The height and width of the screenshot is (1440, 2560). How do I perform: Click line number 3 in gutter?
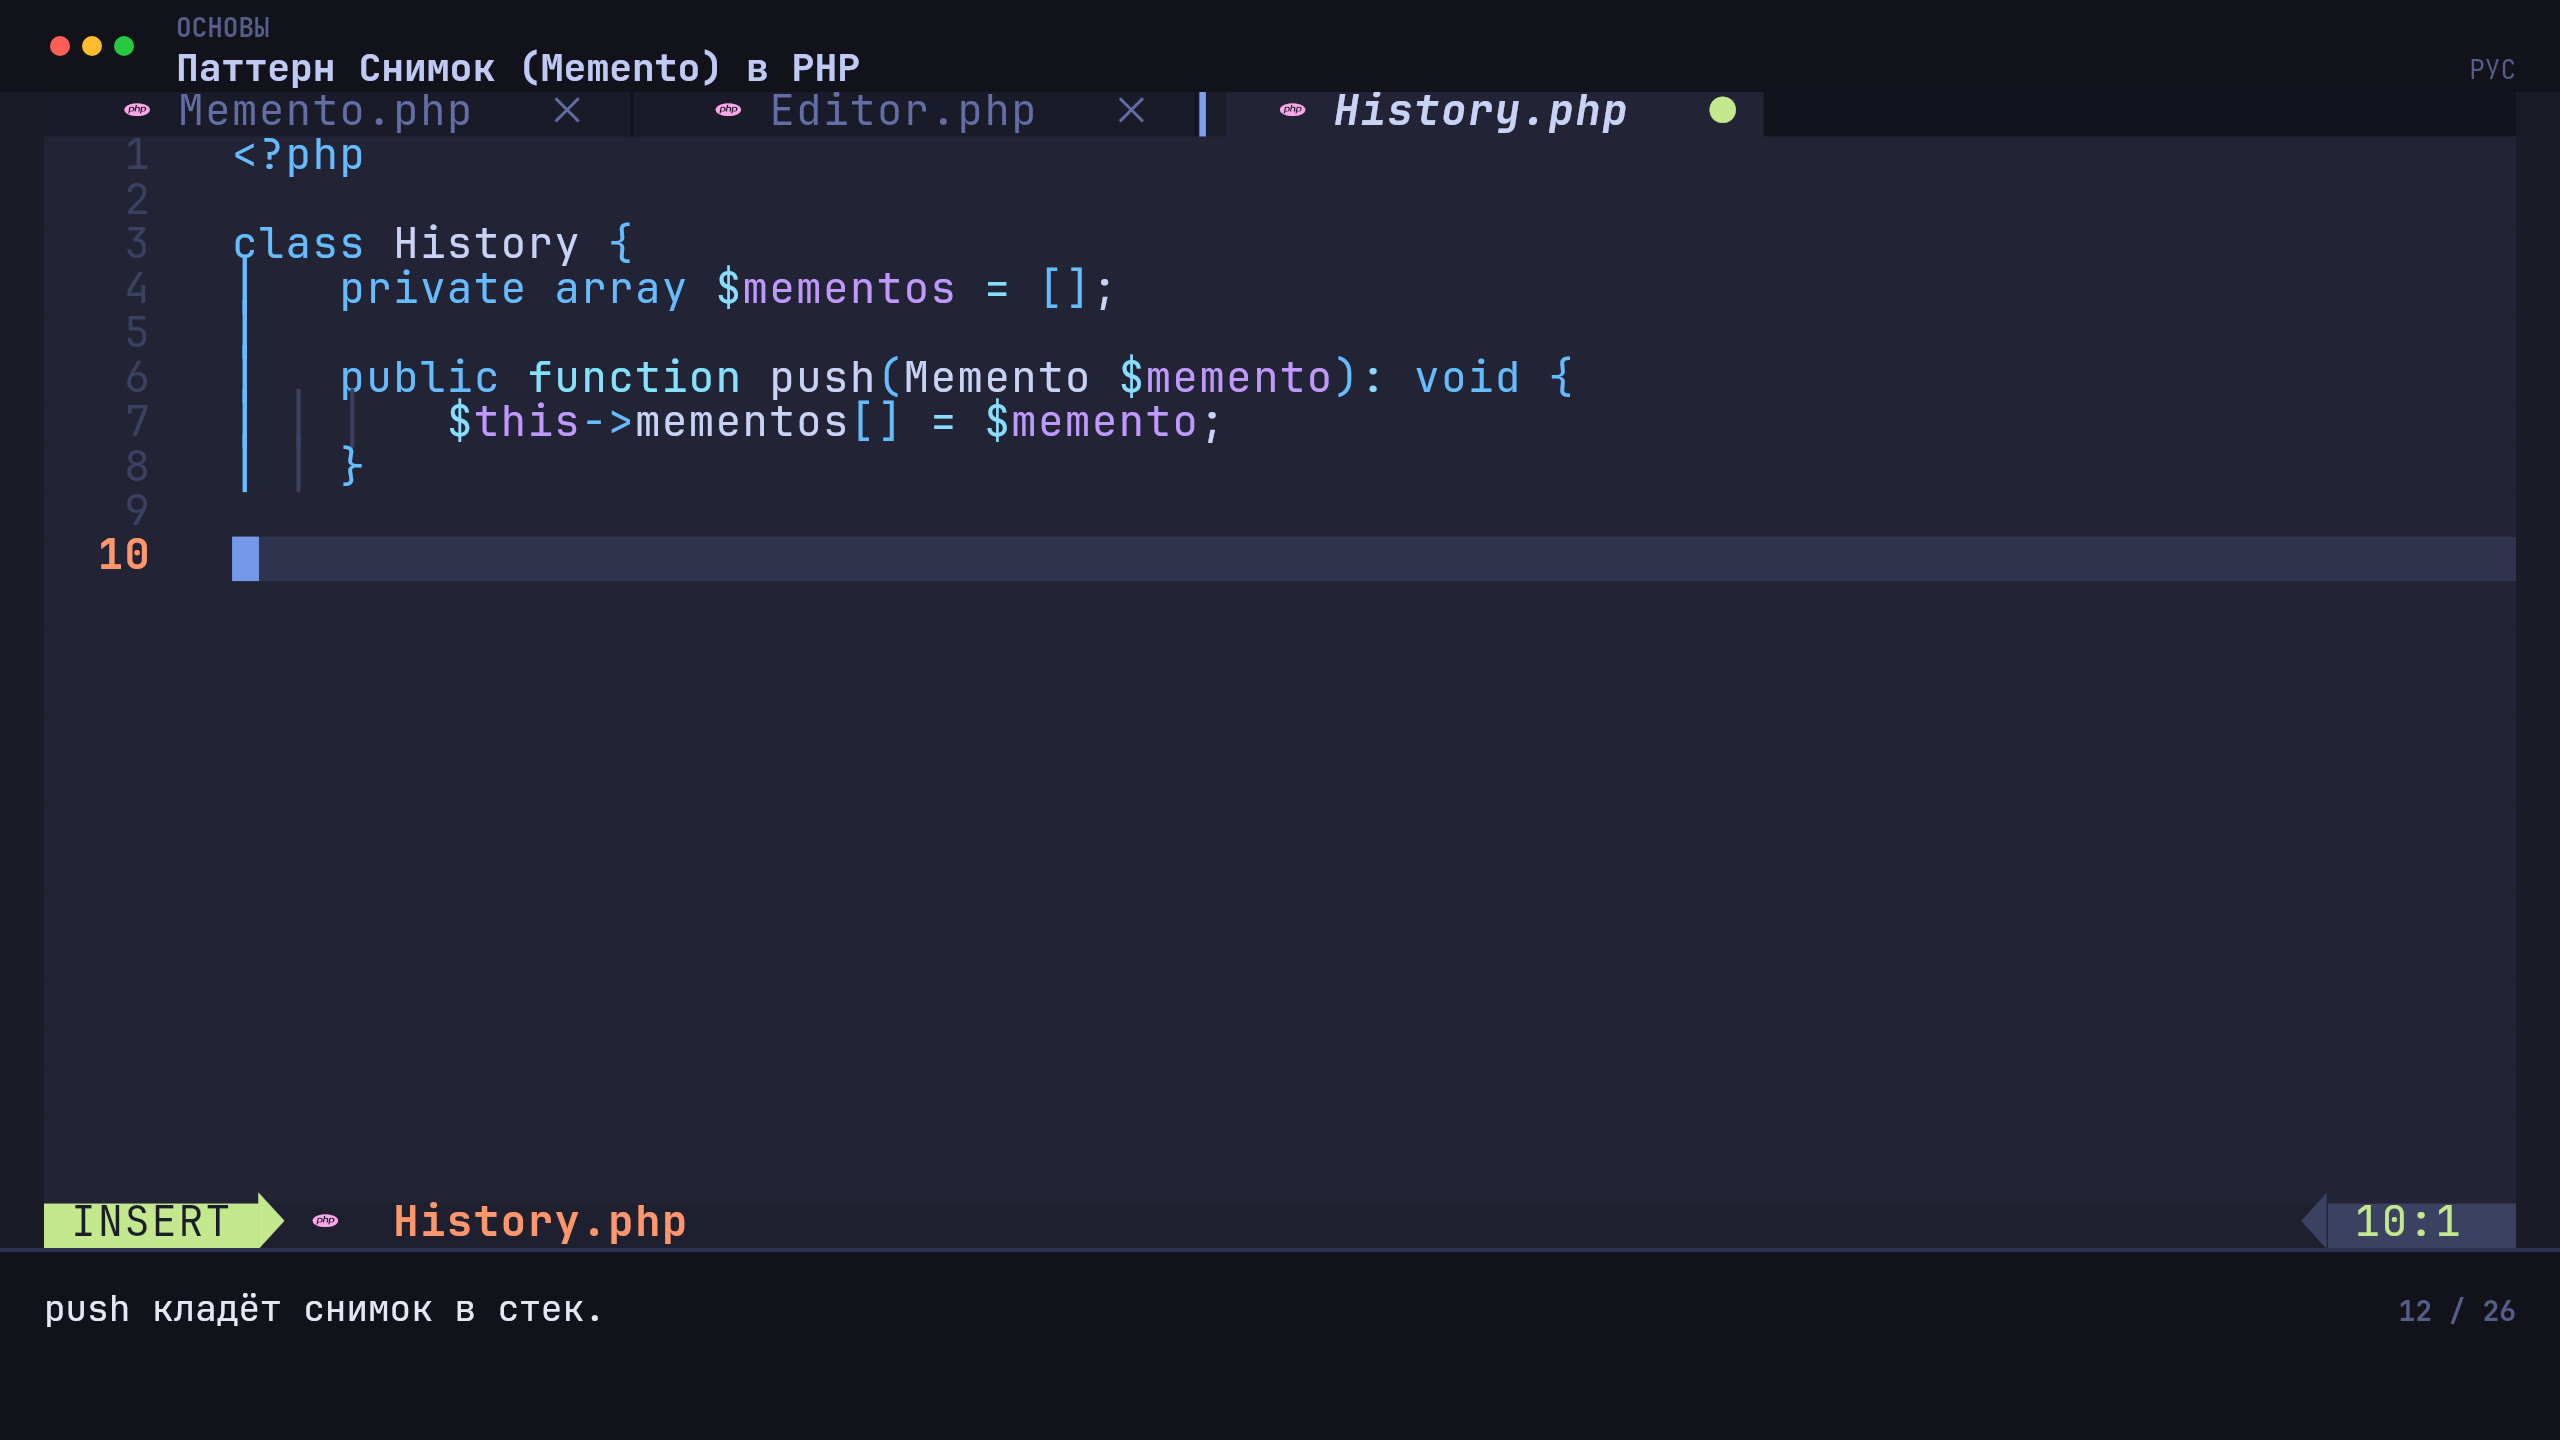pos(137,244)
